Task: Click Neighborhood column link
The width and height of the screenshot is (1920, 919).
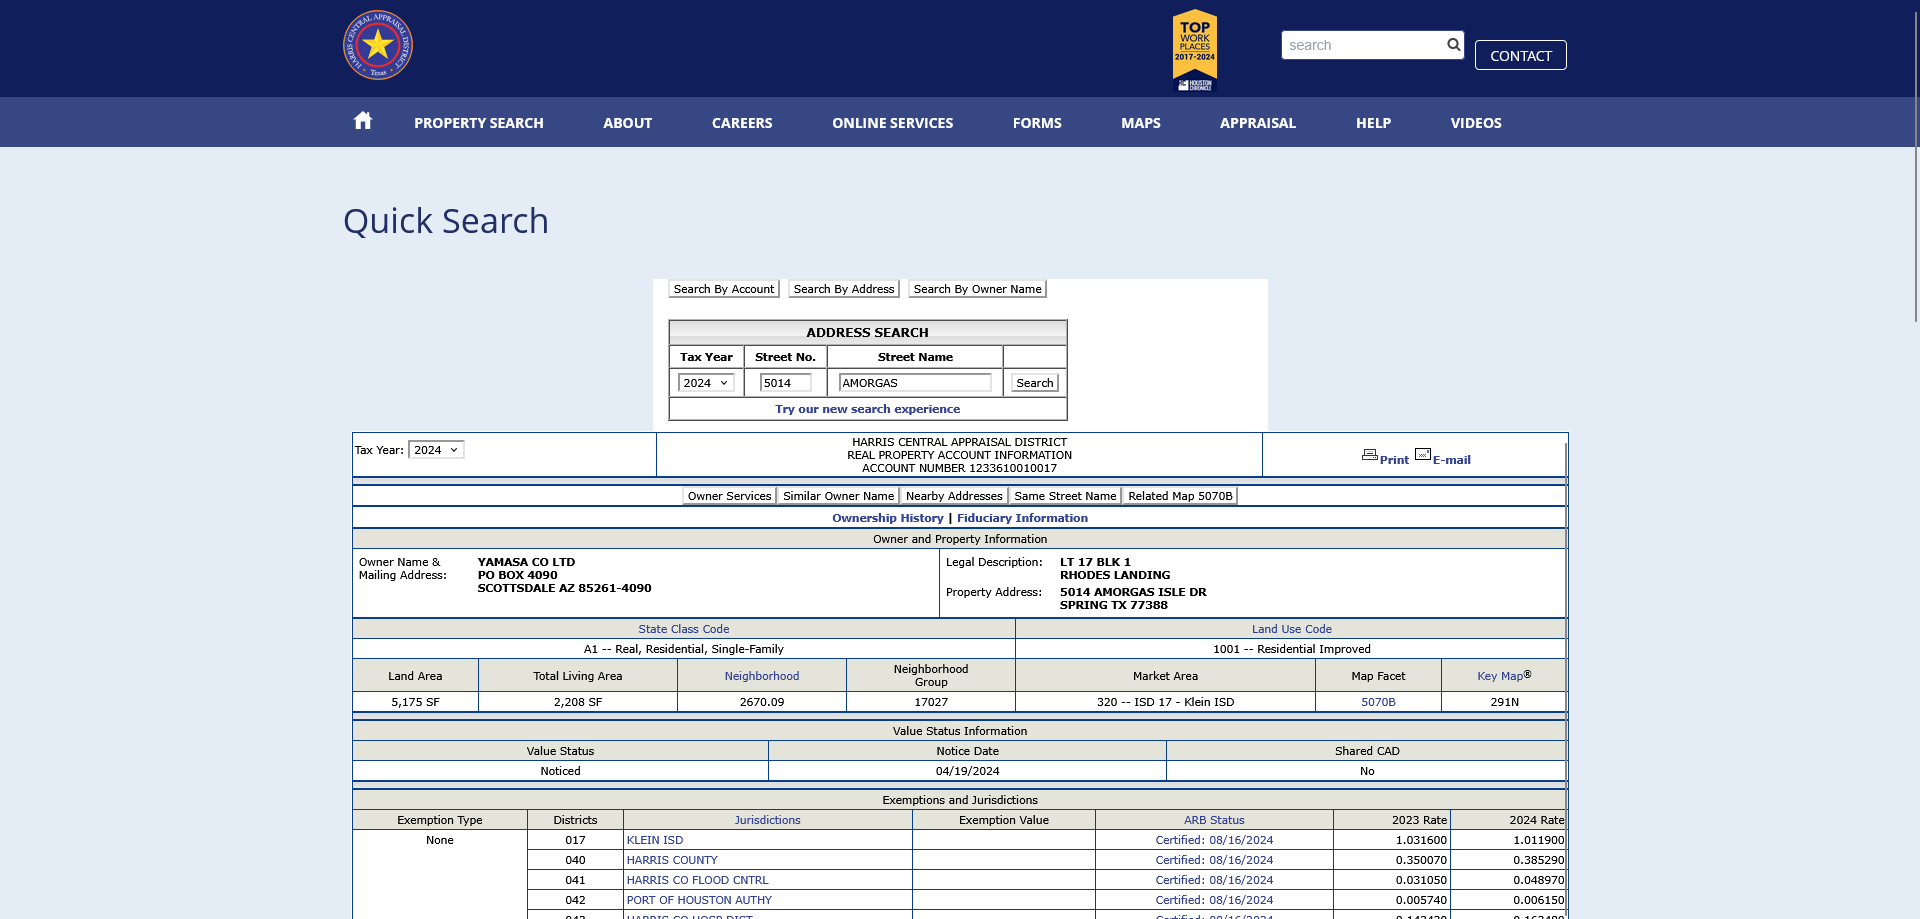Action: 762,676
